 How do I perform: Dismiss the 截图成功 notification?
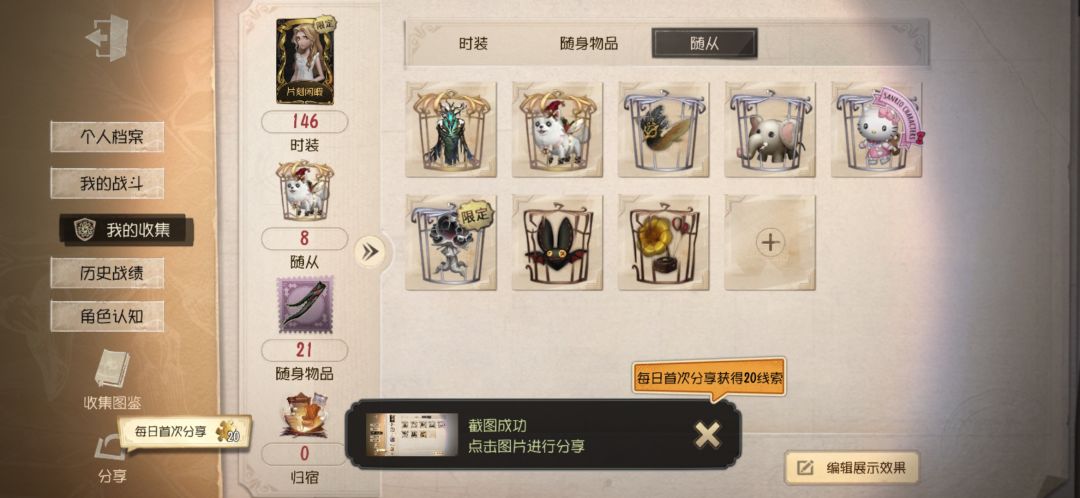[x=707, y=434]
